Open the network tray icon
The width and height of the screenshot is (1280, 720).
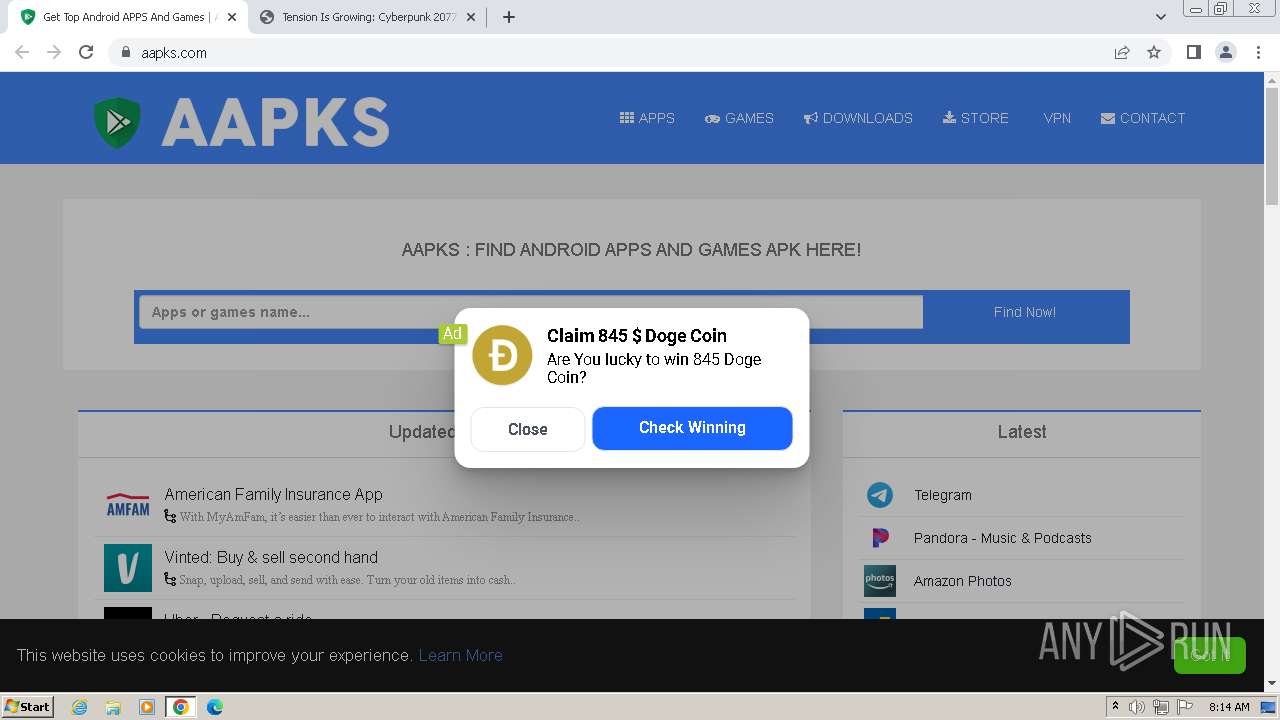click(x=1160, y=707)
